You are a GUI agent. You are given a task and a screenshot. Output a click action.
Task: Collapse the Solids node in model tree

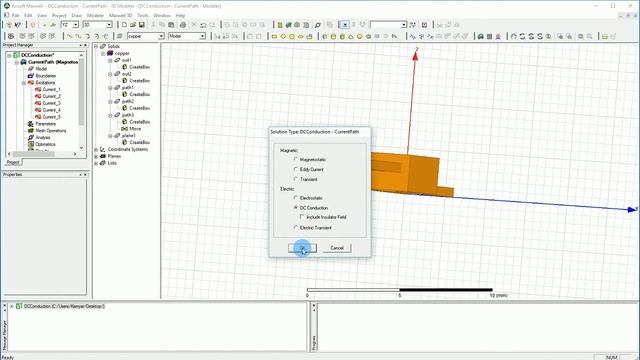[x=96, y=47]
